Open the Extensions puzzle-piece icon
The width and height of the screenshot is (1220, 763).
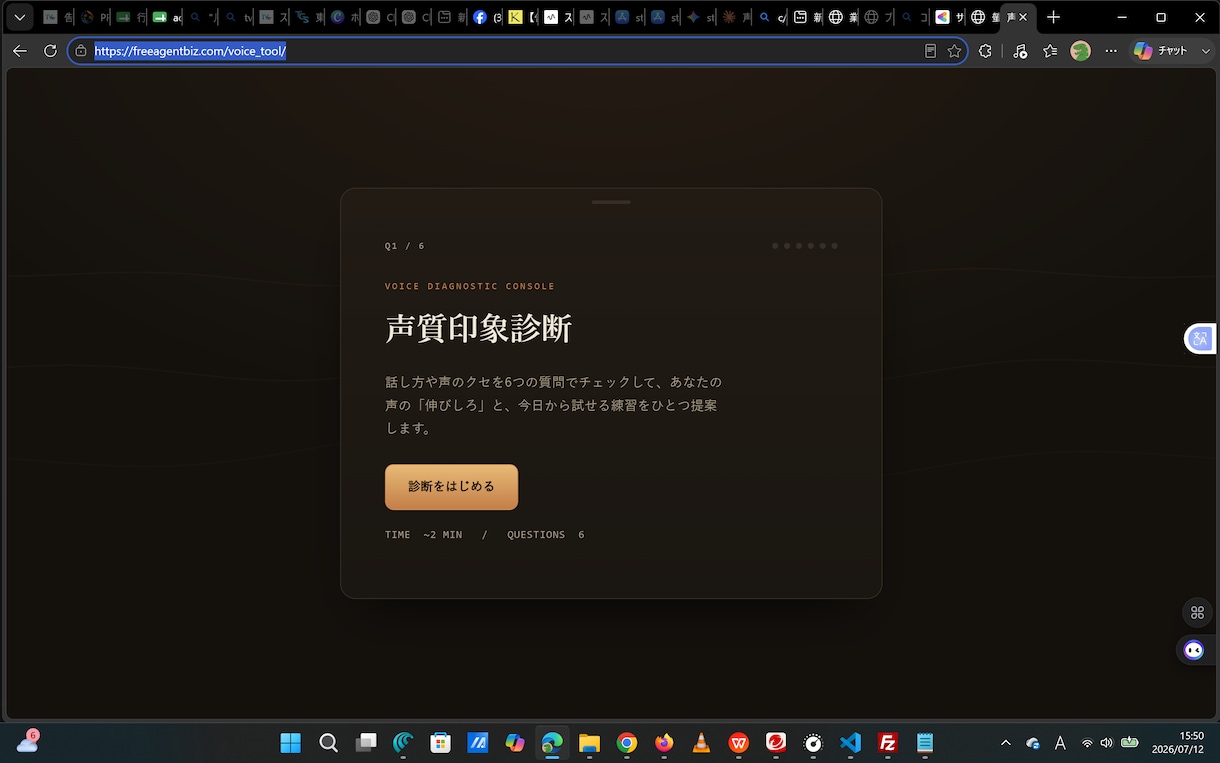click(x=985, y=51)
